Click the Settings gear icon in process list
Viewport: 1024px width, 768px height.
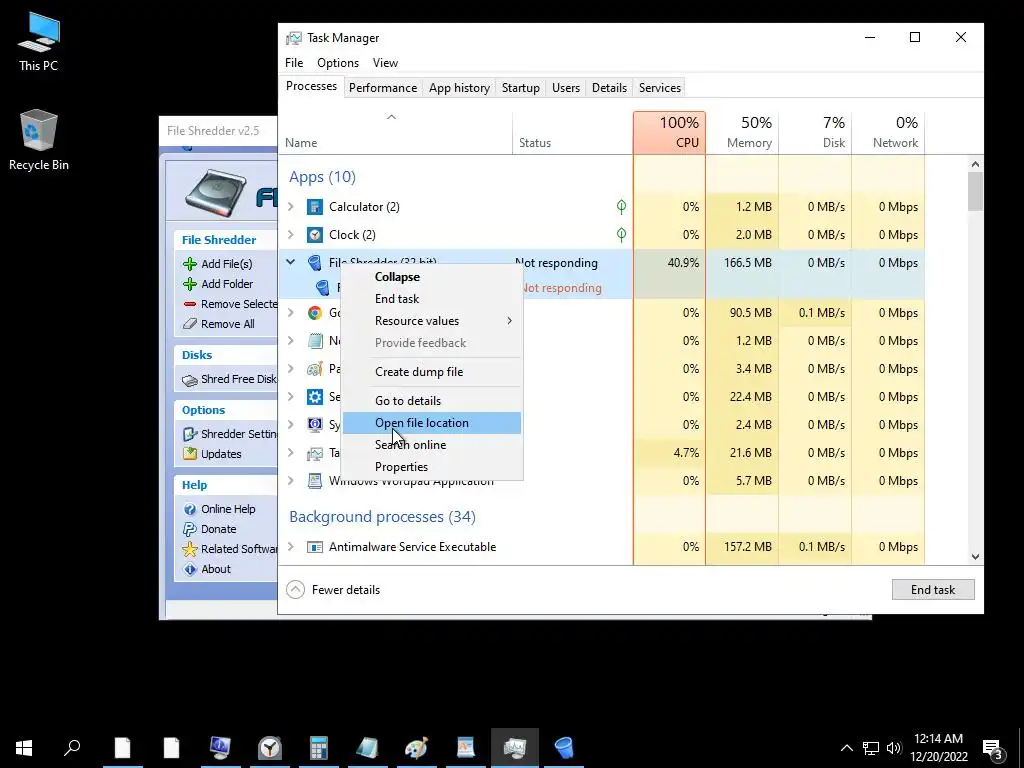315,397
